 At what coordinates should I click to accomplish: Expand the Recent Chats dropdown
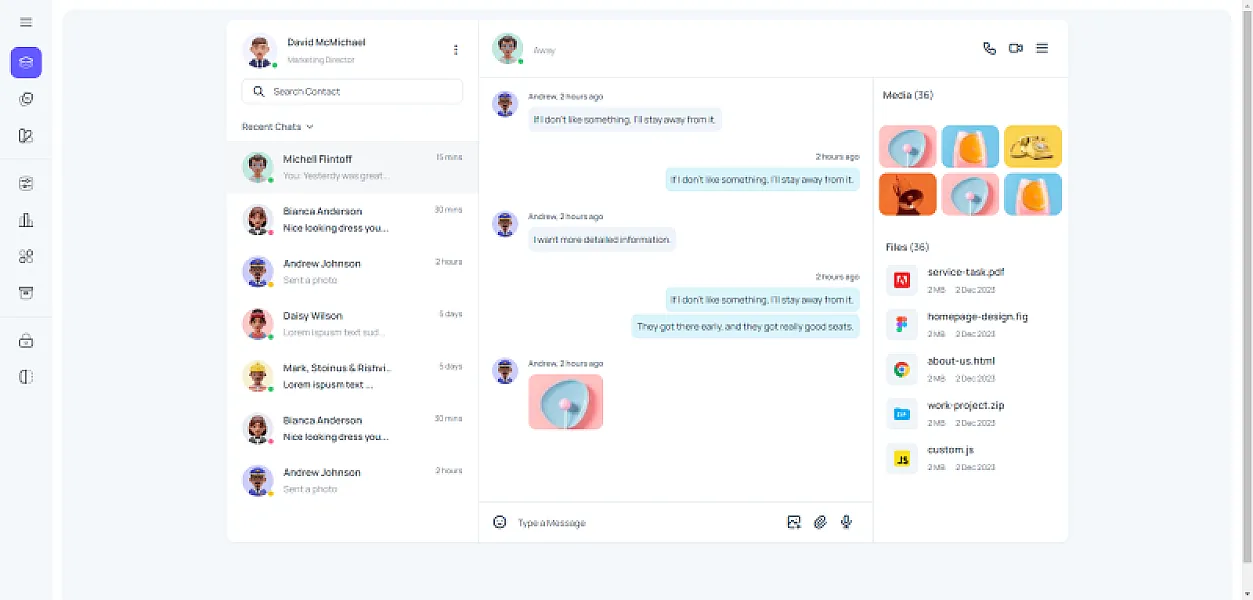click(x=278, y=127)
